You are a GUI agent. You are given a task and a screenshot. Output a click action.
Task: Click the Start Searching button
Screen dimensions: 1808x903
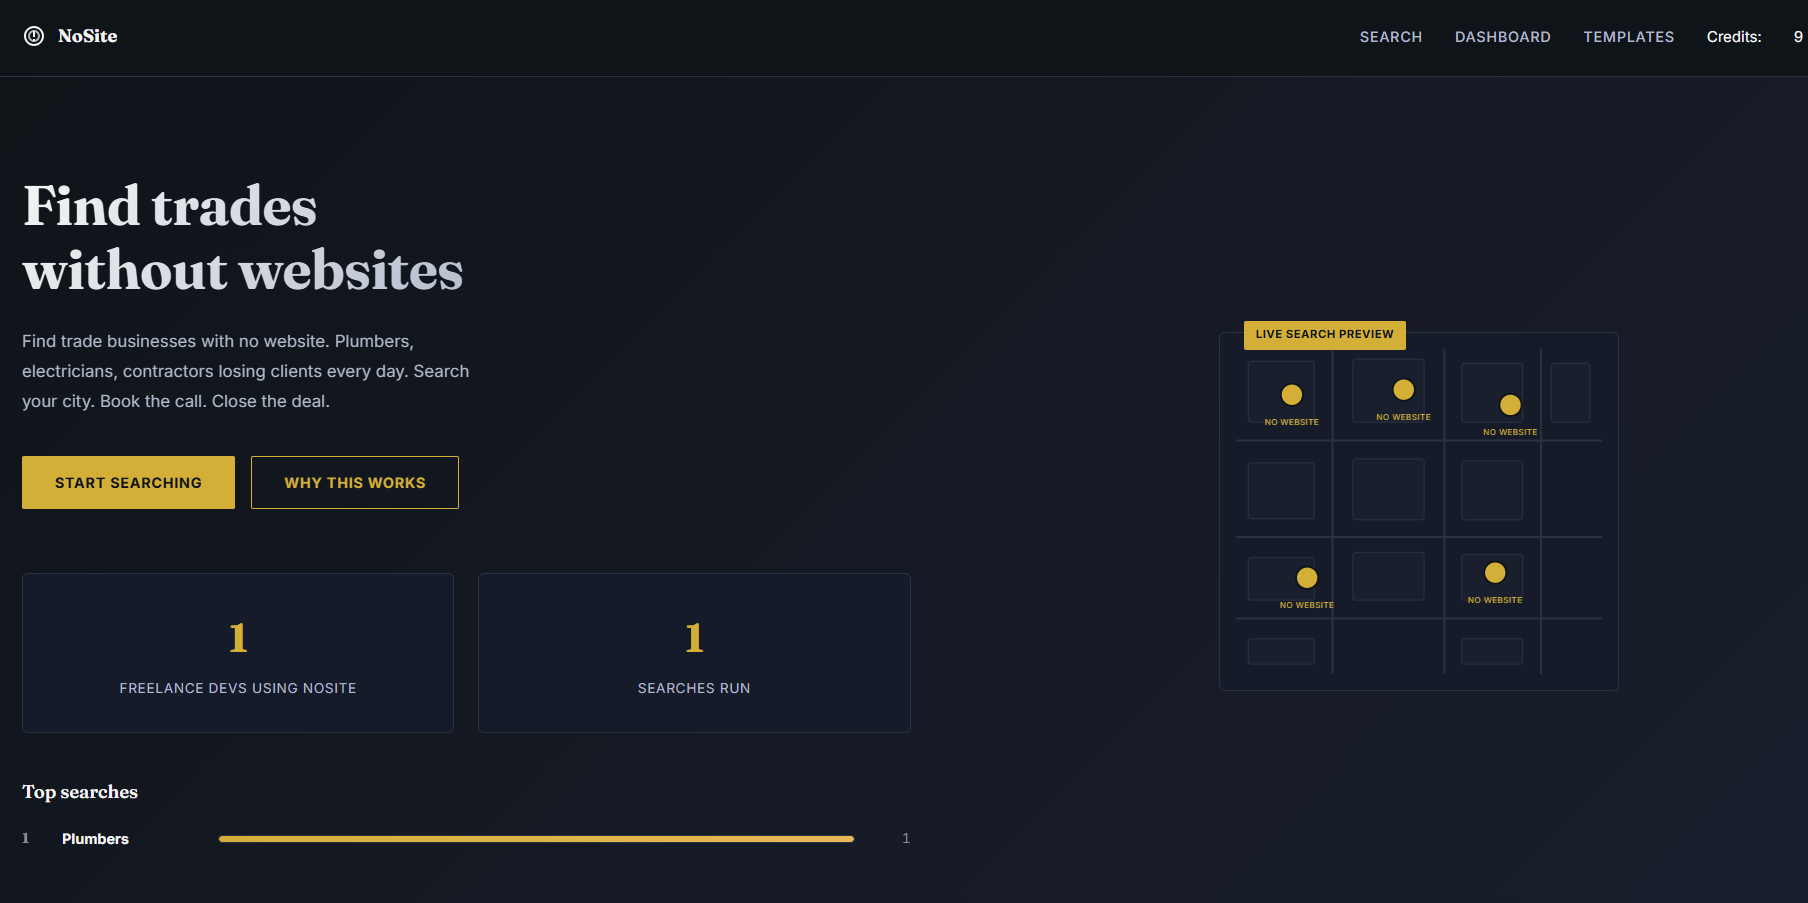coord(128,482)
